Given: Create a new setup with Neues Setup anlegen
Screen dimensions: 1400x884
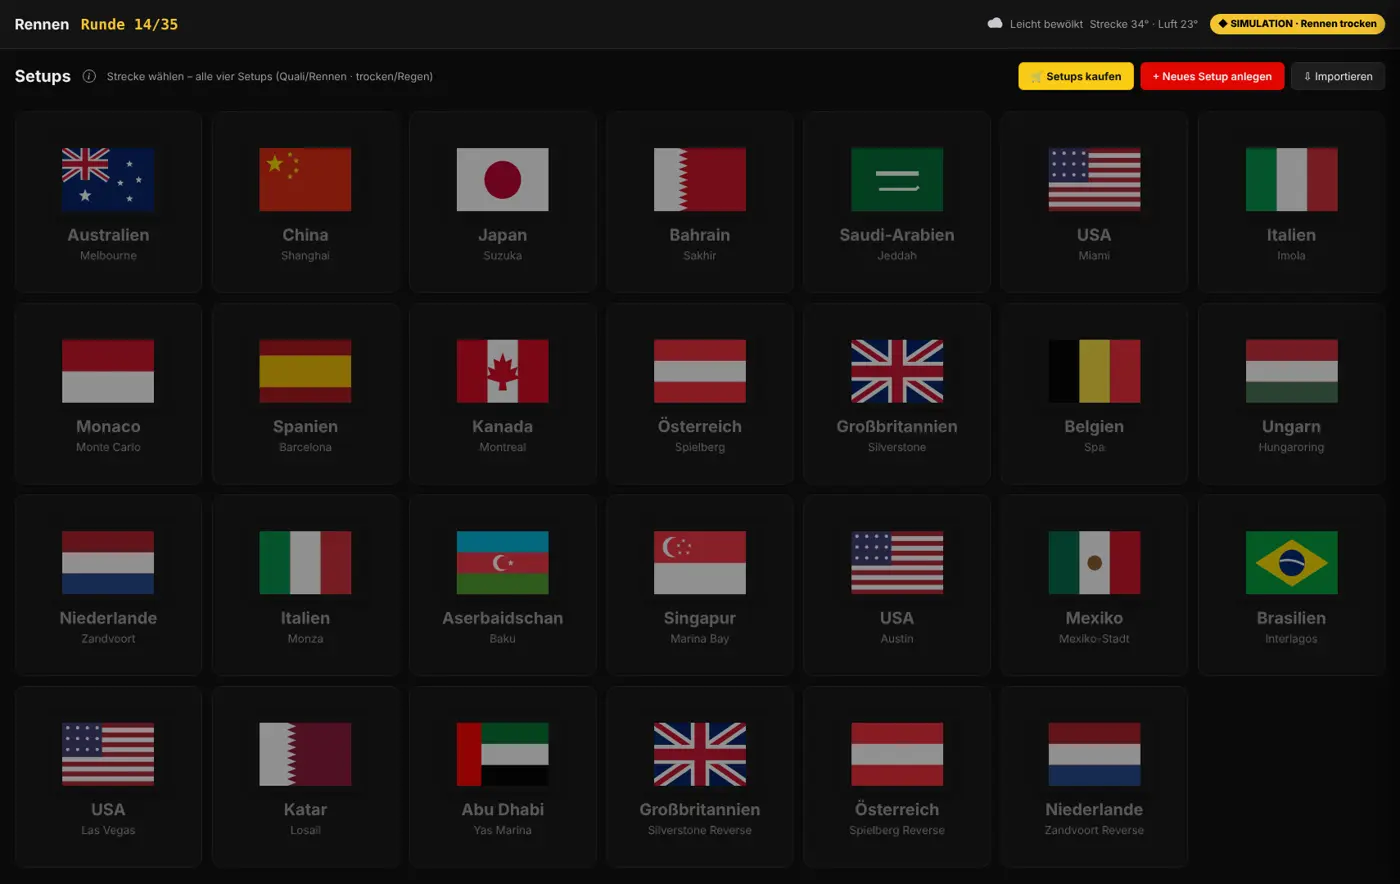Looking at the screenshot, I should [1212, 76].
